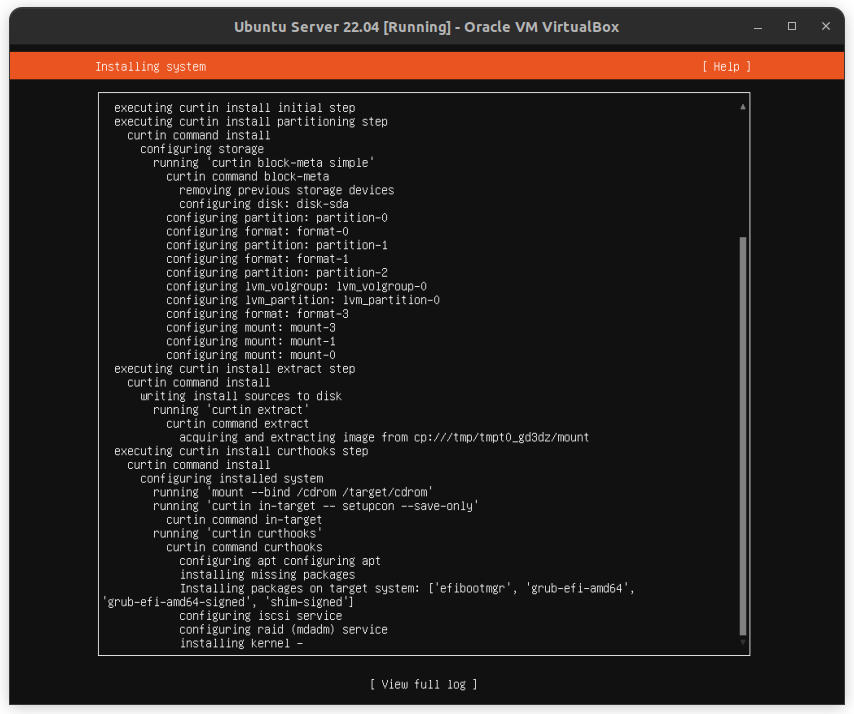Click 'configuring raid (mdadm) service' line
This screenshot has height=714, width=854.
(283, 630)
